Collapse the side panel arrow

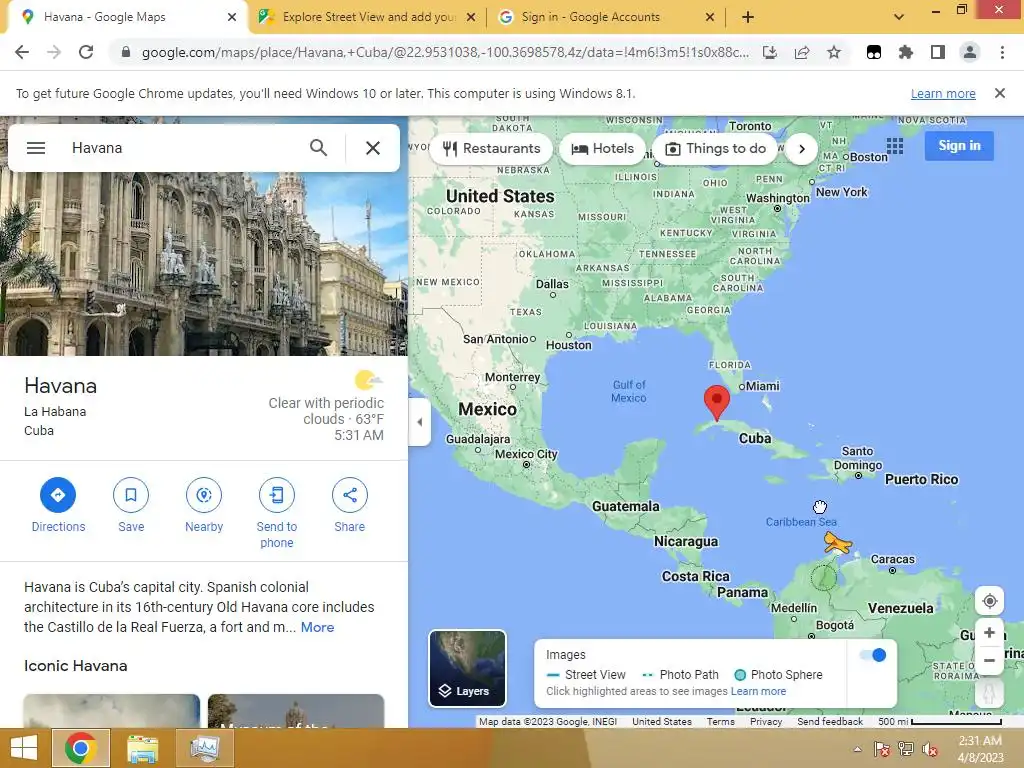[419, 422]
